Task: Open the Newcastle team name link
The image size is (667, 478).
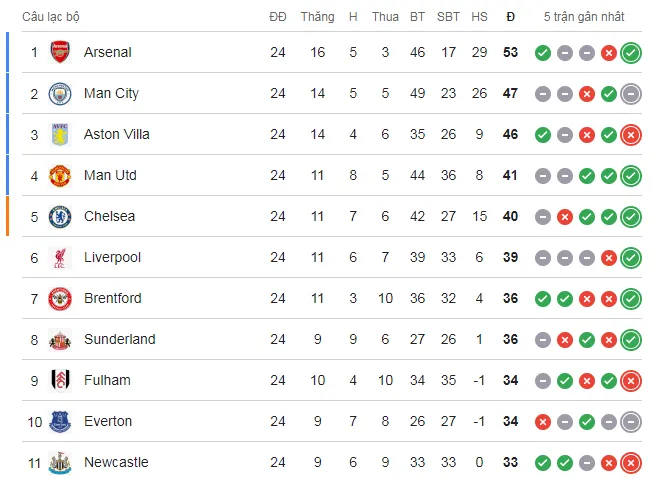Action: (116, 462)
